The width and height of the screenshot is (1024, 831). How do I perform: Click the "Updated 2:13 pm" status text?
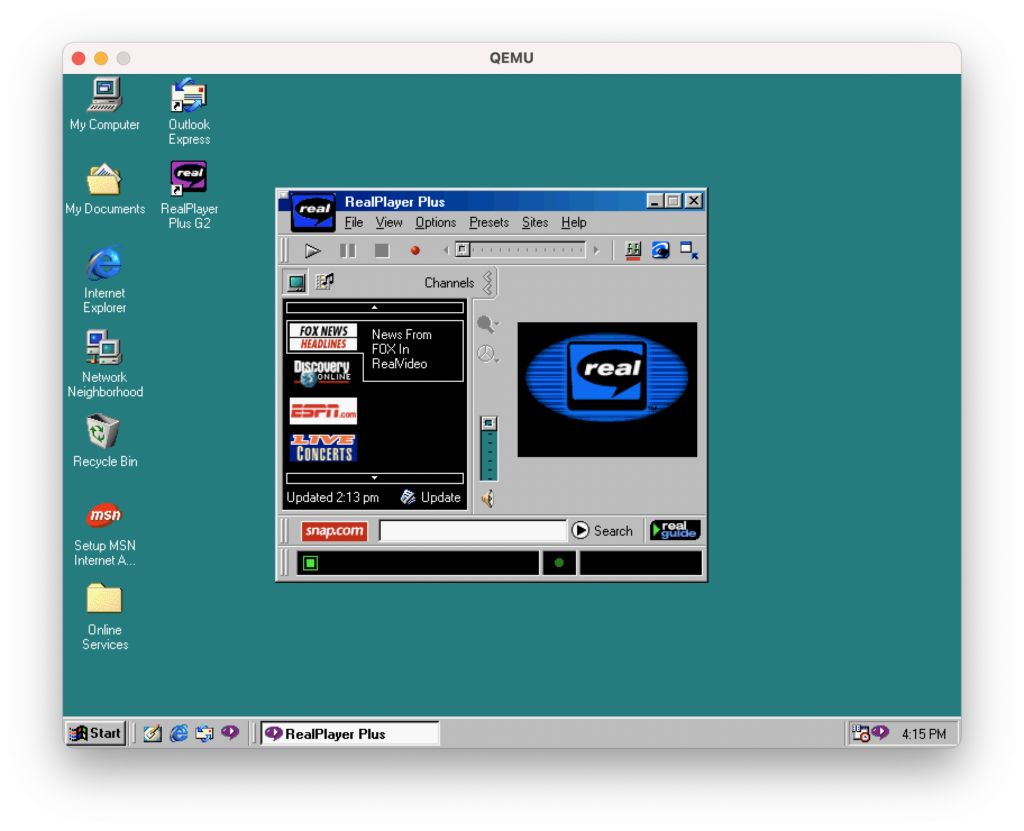click(332, 498)
